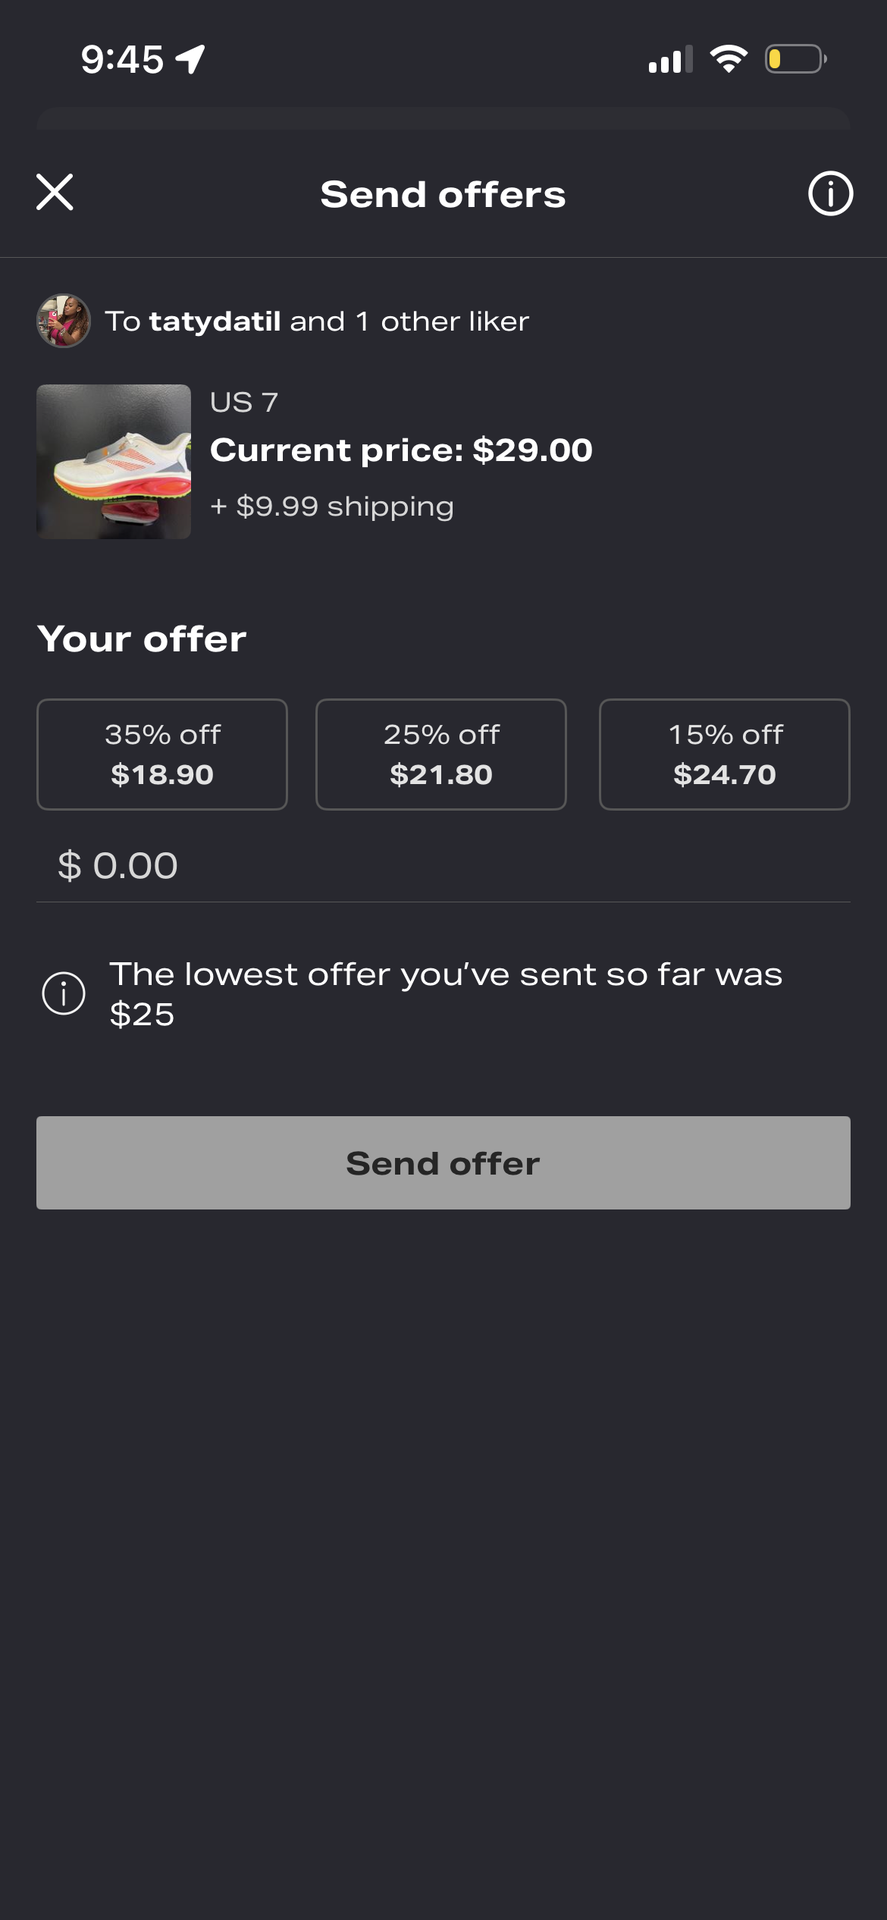887x1920 pixels.
Task: Pick the 15% off $24.70 offer
Action: pyautogui.click(x=725, y=754)
